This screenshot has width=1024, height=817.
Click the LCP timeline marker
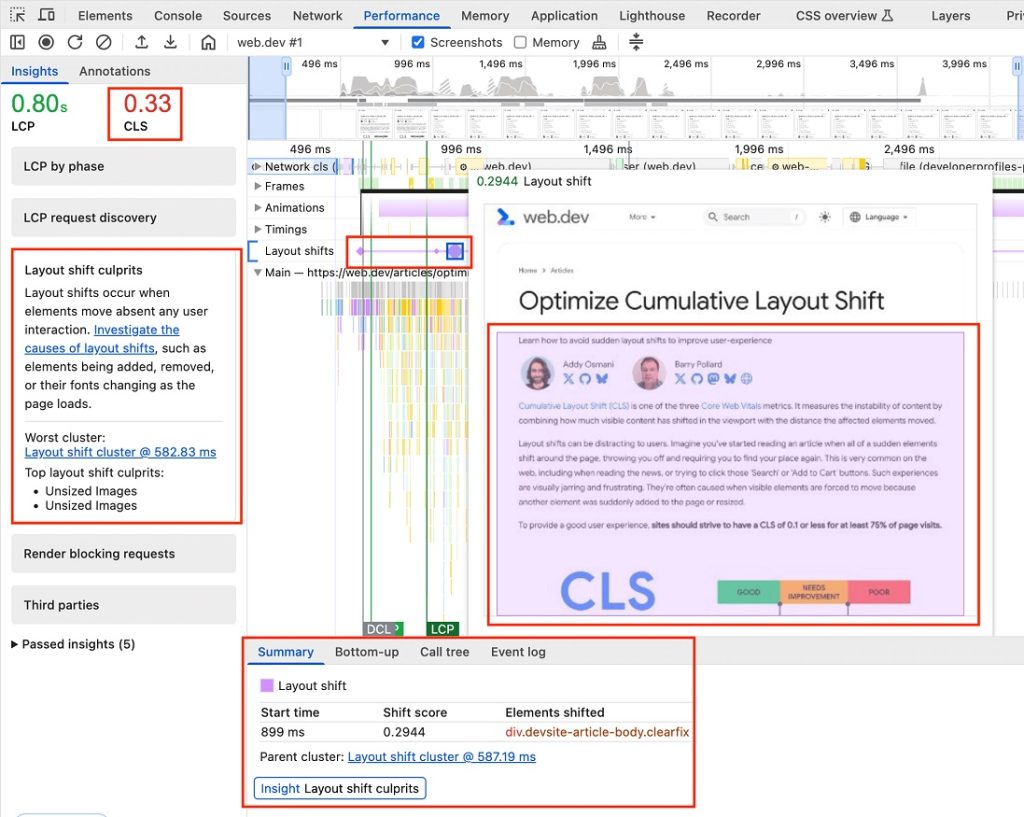[442, 629]
